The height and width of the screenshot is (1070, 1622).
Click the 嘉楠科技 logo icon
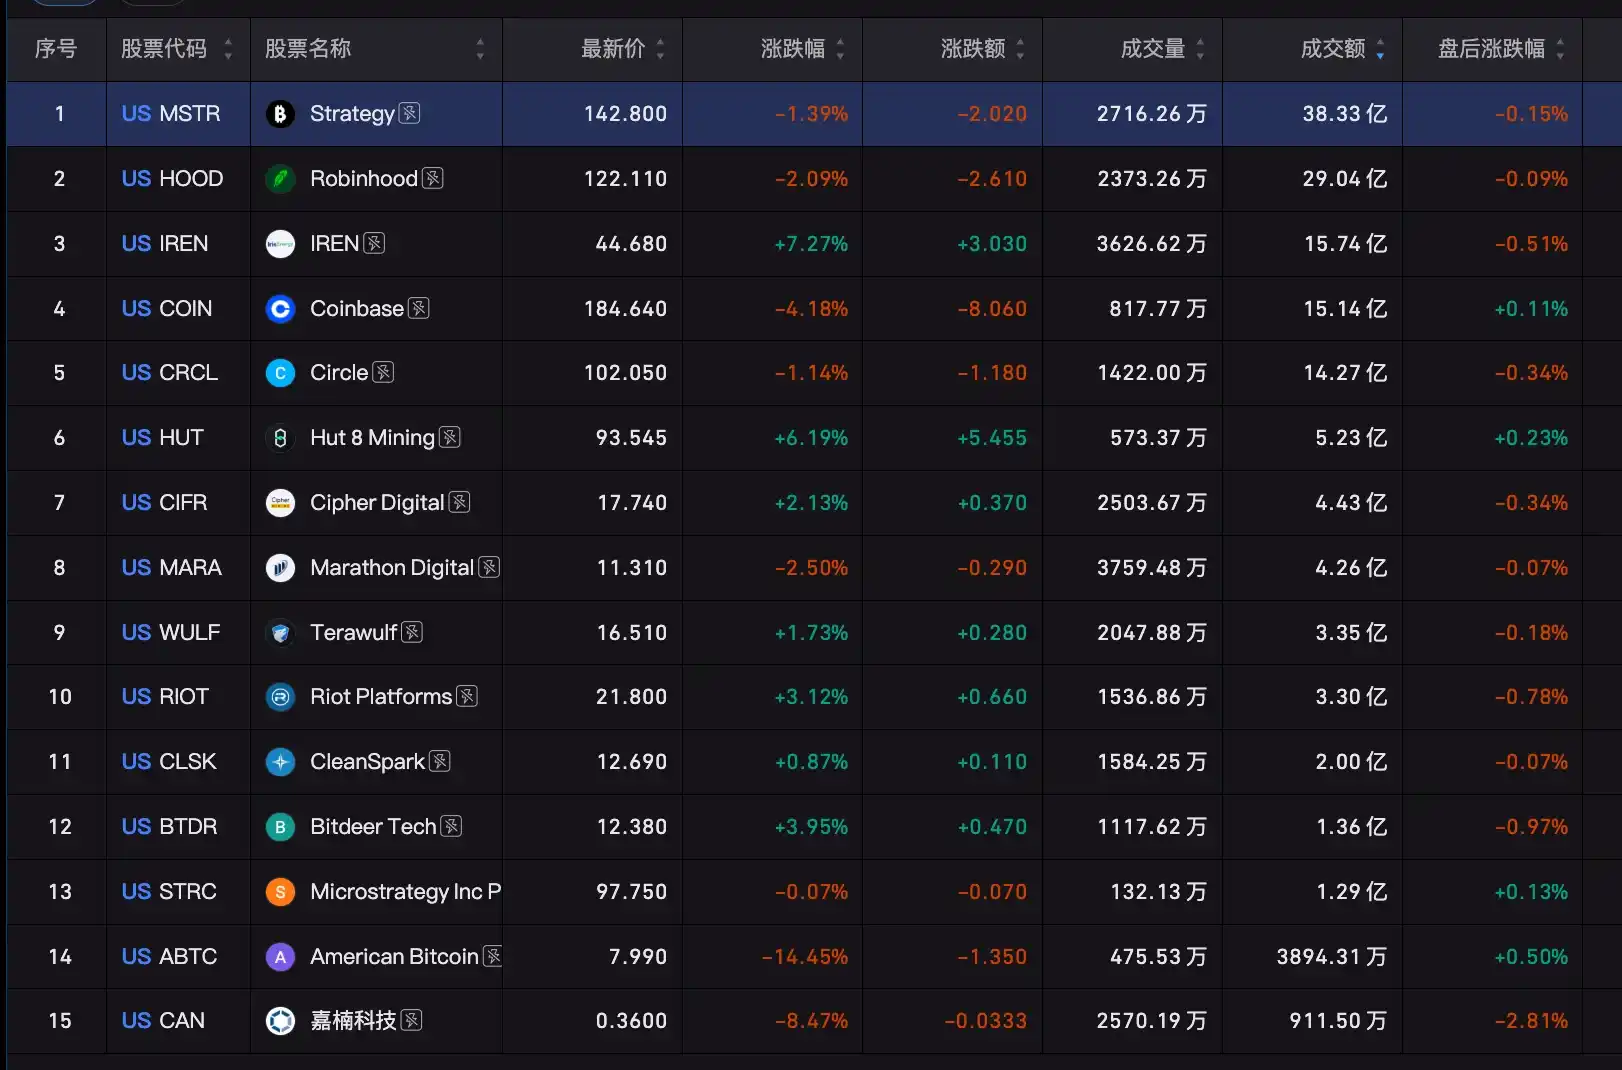280,1021
